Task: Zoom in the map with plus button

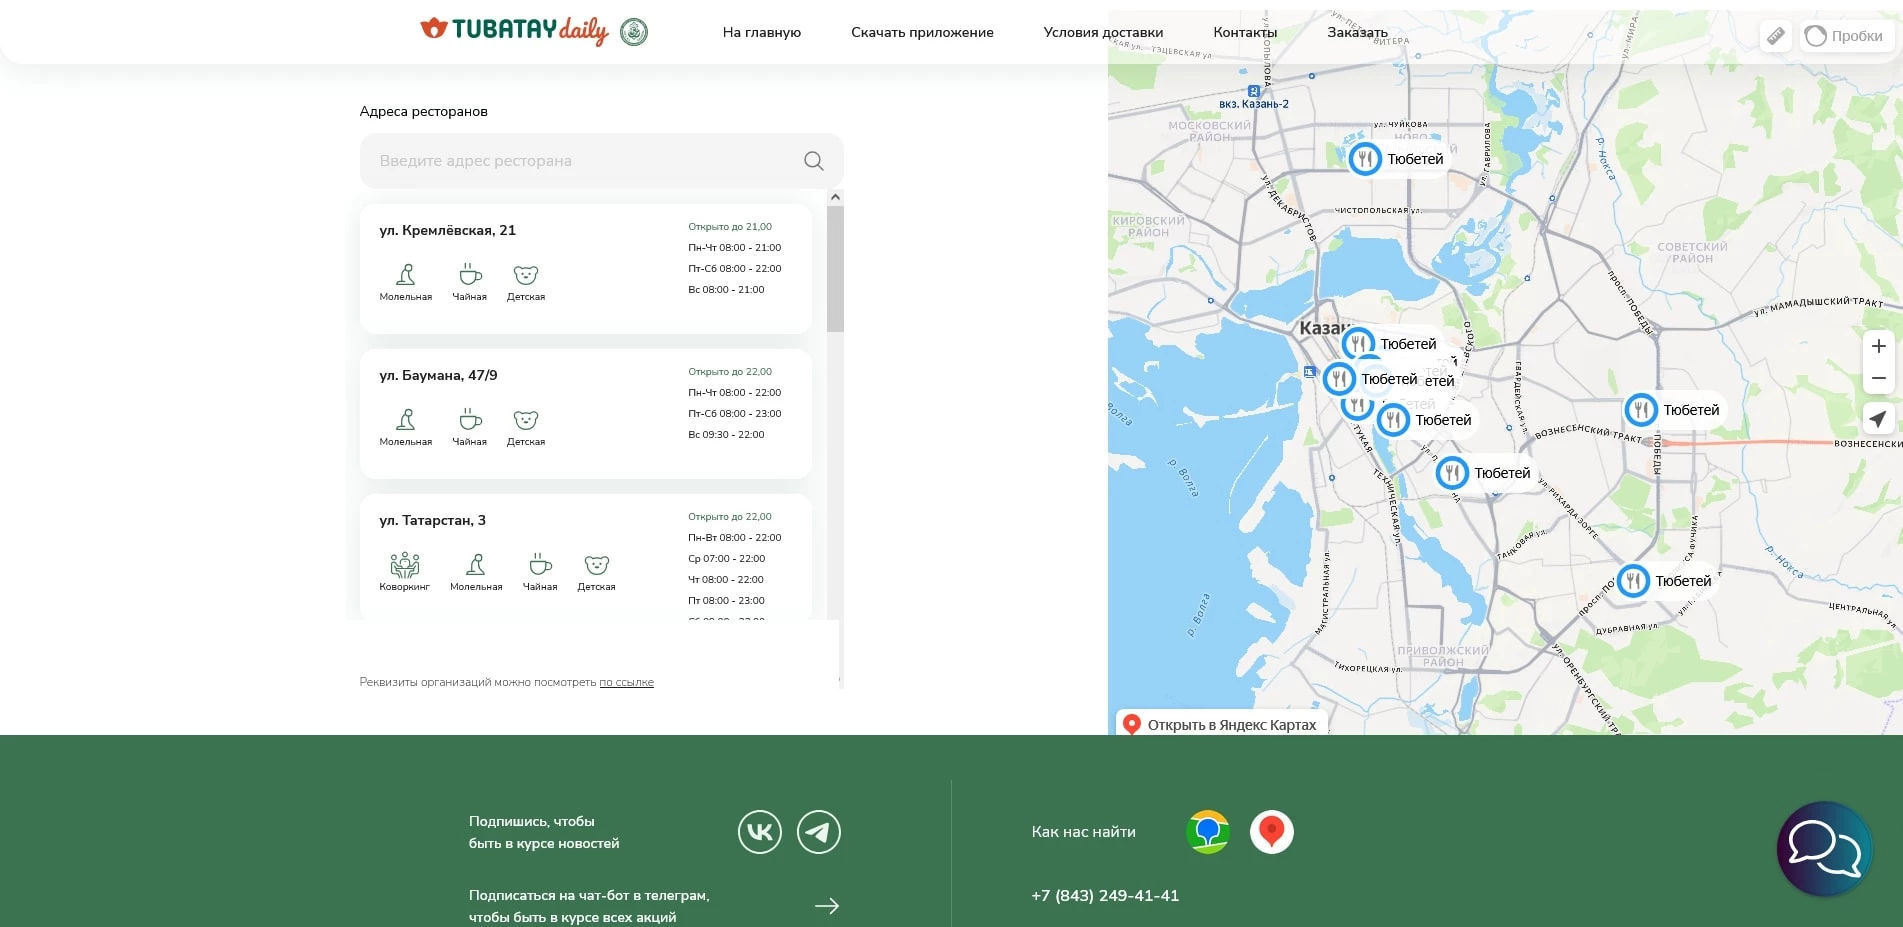Action: tap(1878, 346)
